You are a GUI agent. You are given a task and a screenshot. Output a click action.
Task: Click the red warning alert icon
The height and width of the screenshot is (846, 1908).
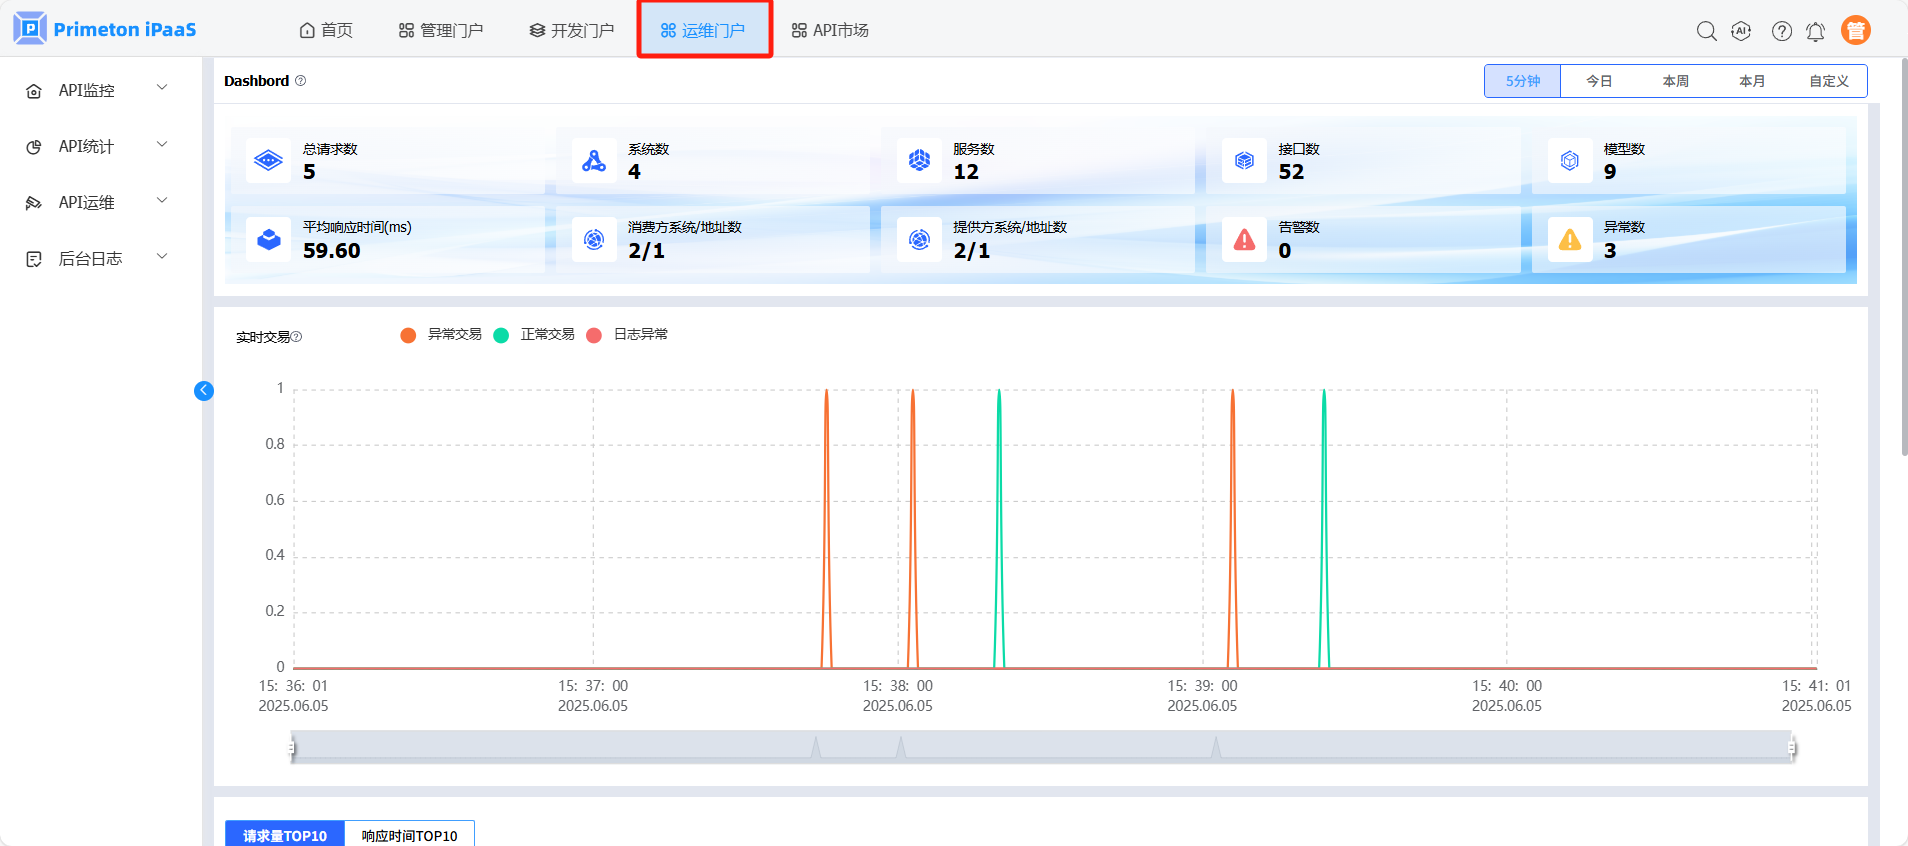pos(1244,240)
